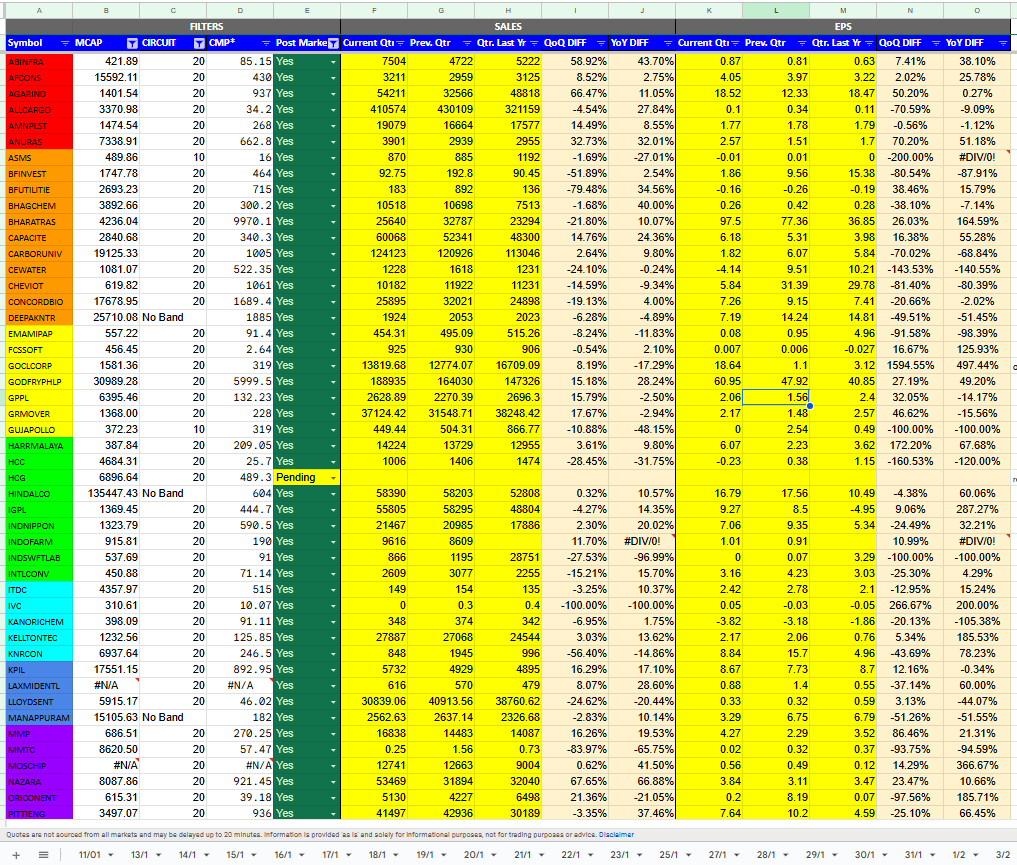Screen dimensions: 1017x865
Task: Show all sheets list icon
Action: point(43,855)
